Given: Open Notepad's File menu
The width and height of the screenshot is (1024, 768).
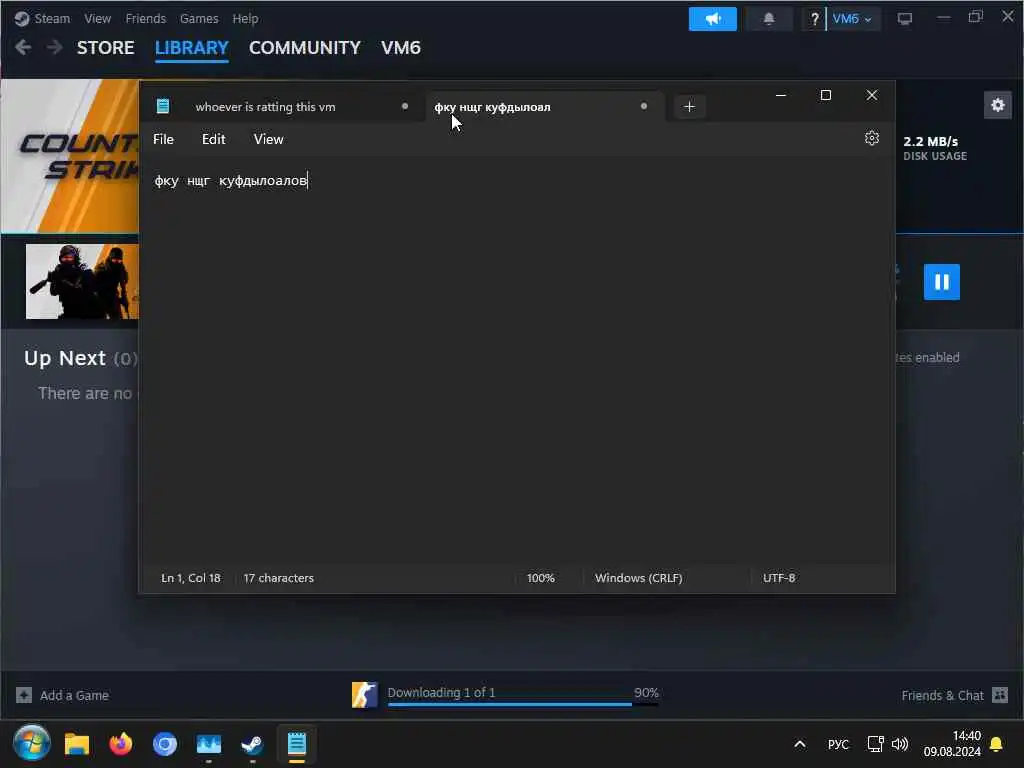Looking at the screenshot, I should point(163,139).
